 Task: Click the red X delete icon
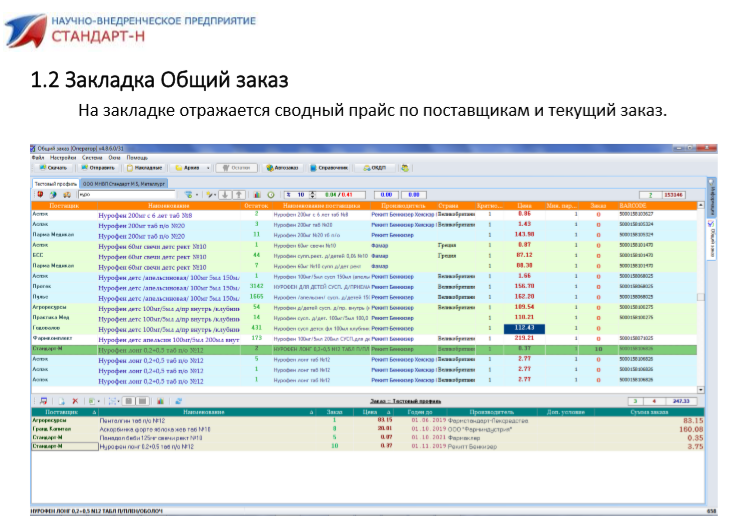(75, 401)
